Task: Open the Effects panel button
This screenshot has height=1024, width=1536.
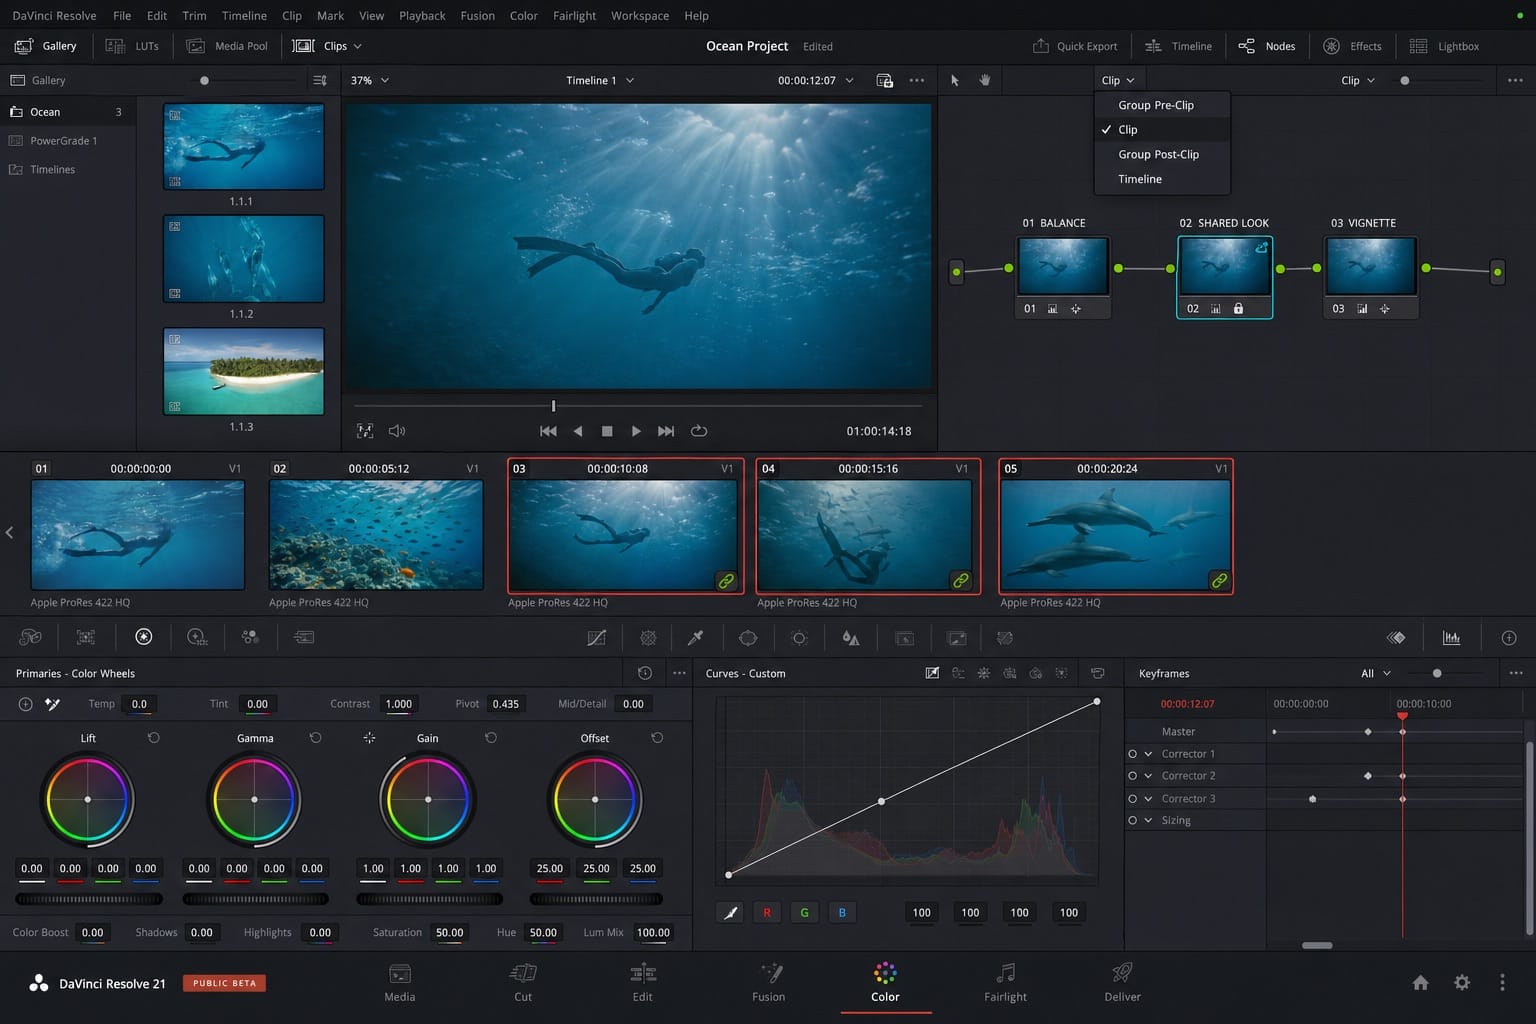Action: point(1352,46)
